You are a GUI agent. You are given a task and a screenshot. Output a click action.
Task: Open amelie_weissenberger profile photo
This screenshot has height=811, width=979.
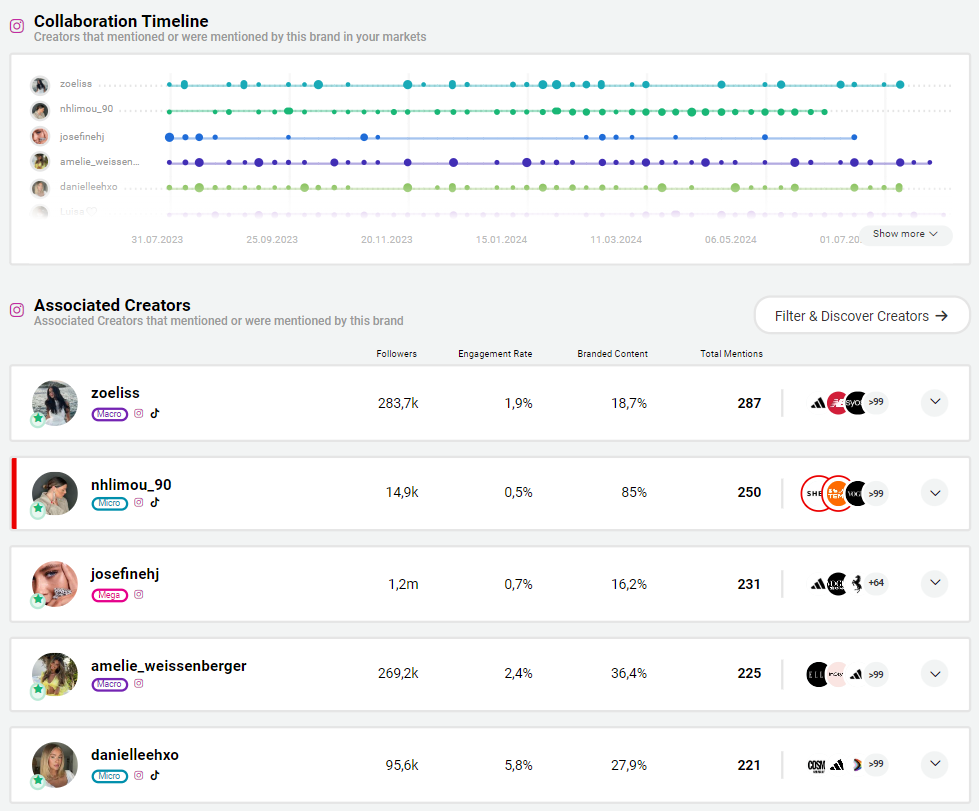coord(55,674)
